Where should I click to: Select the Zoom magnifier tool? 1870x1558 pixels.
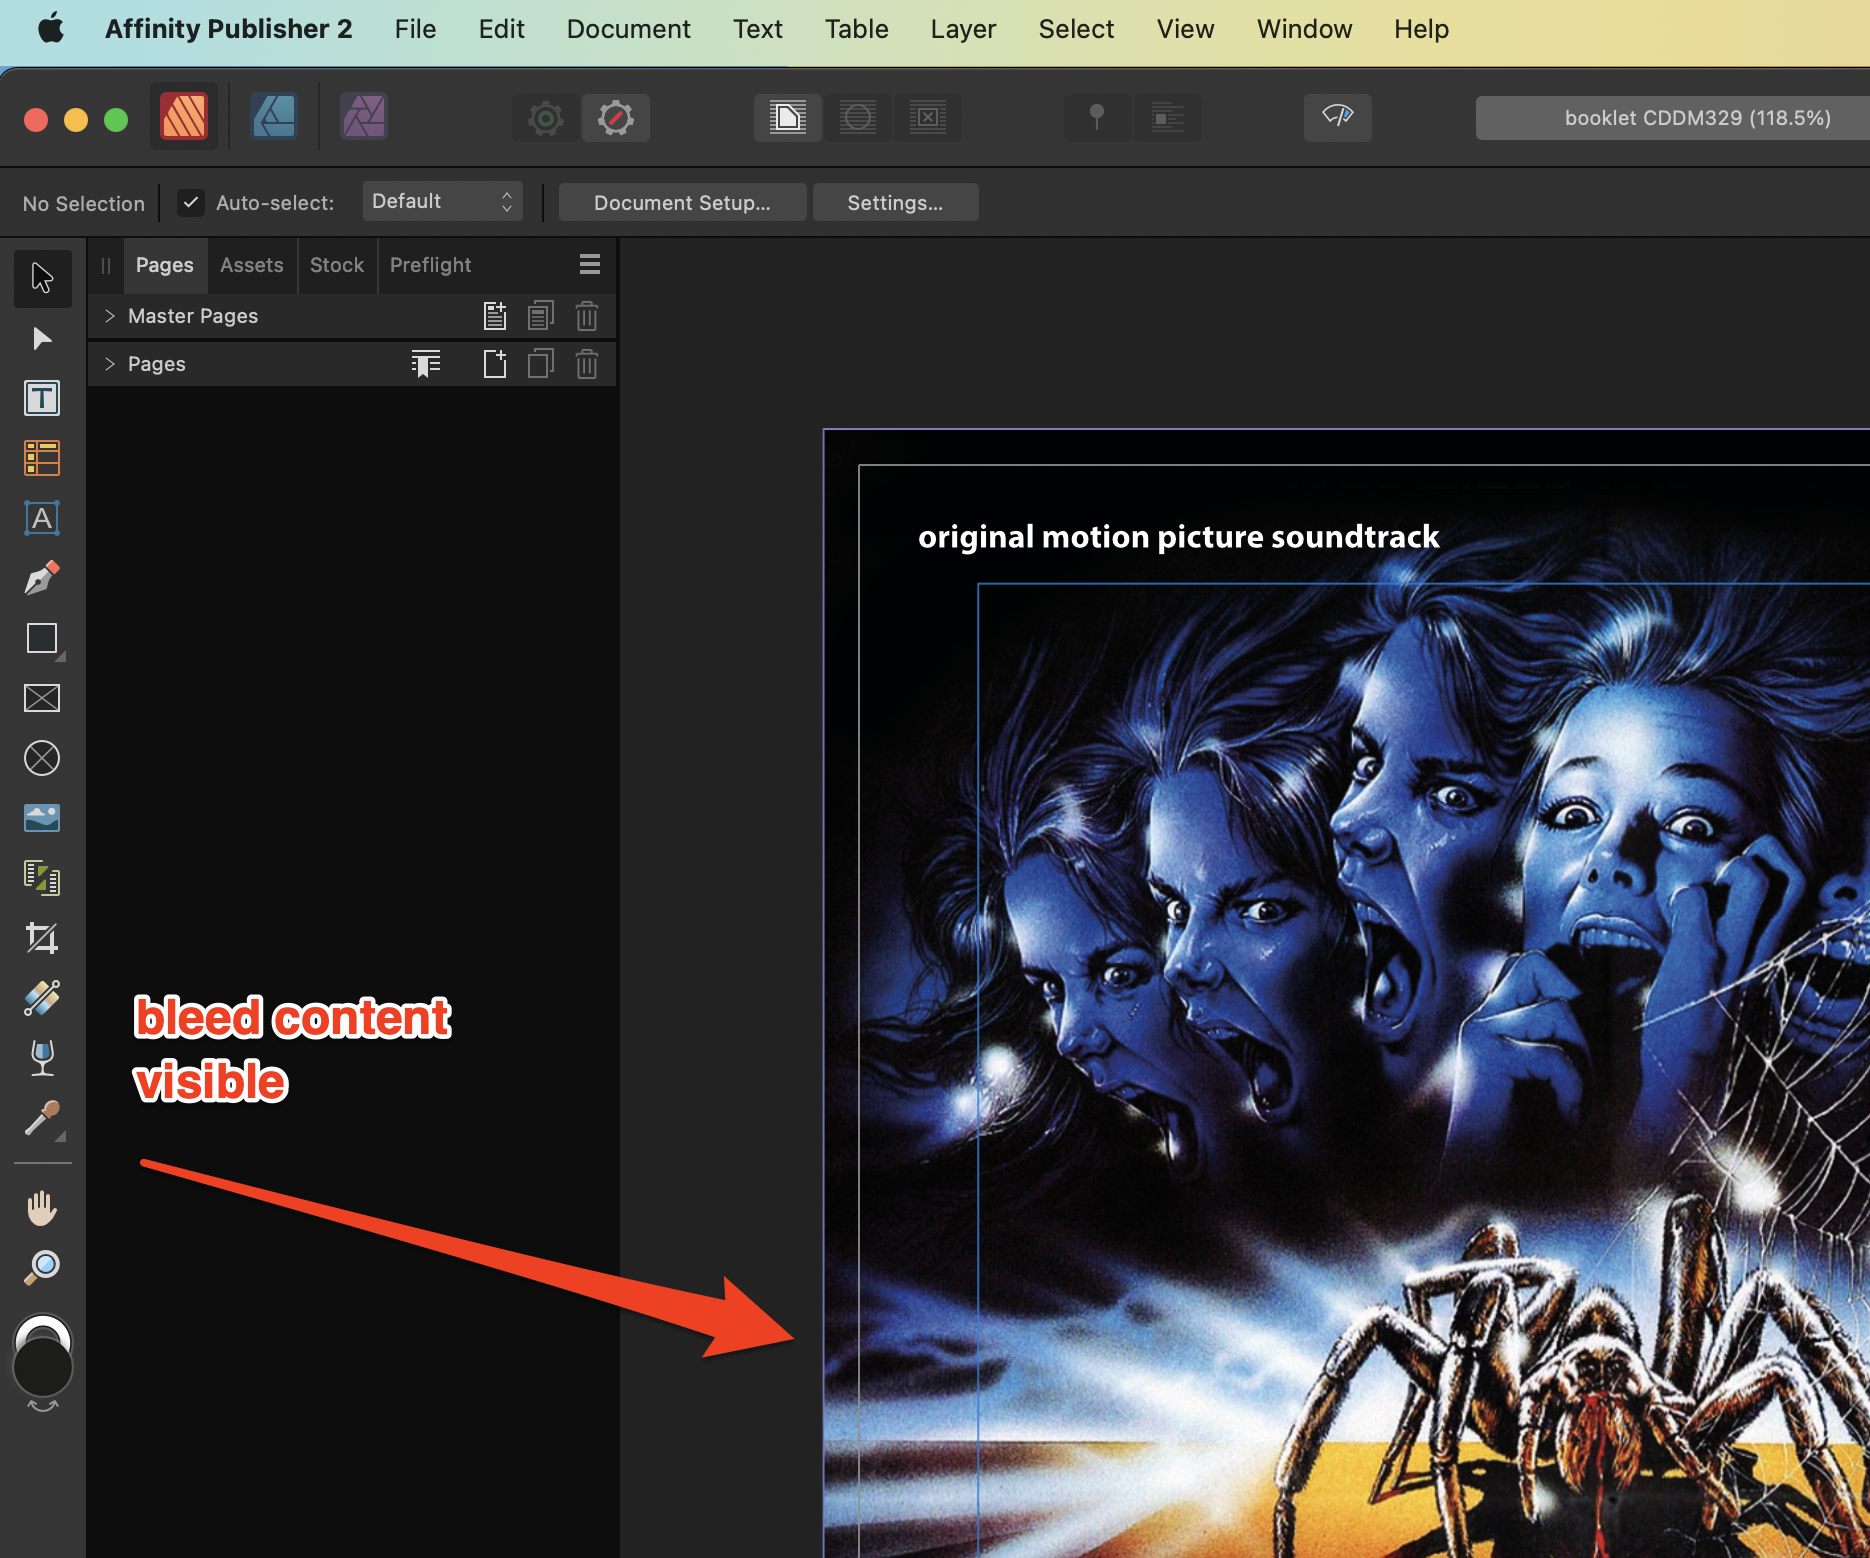(42, 1268)
